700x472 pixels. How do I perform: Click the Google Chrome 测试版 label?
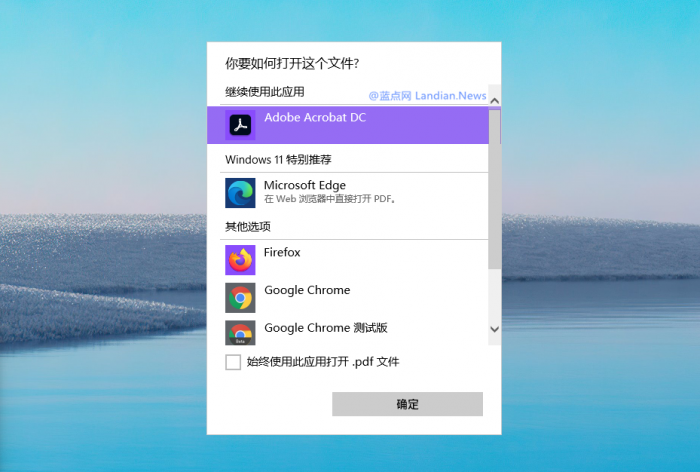click(326, 328)
